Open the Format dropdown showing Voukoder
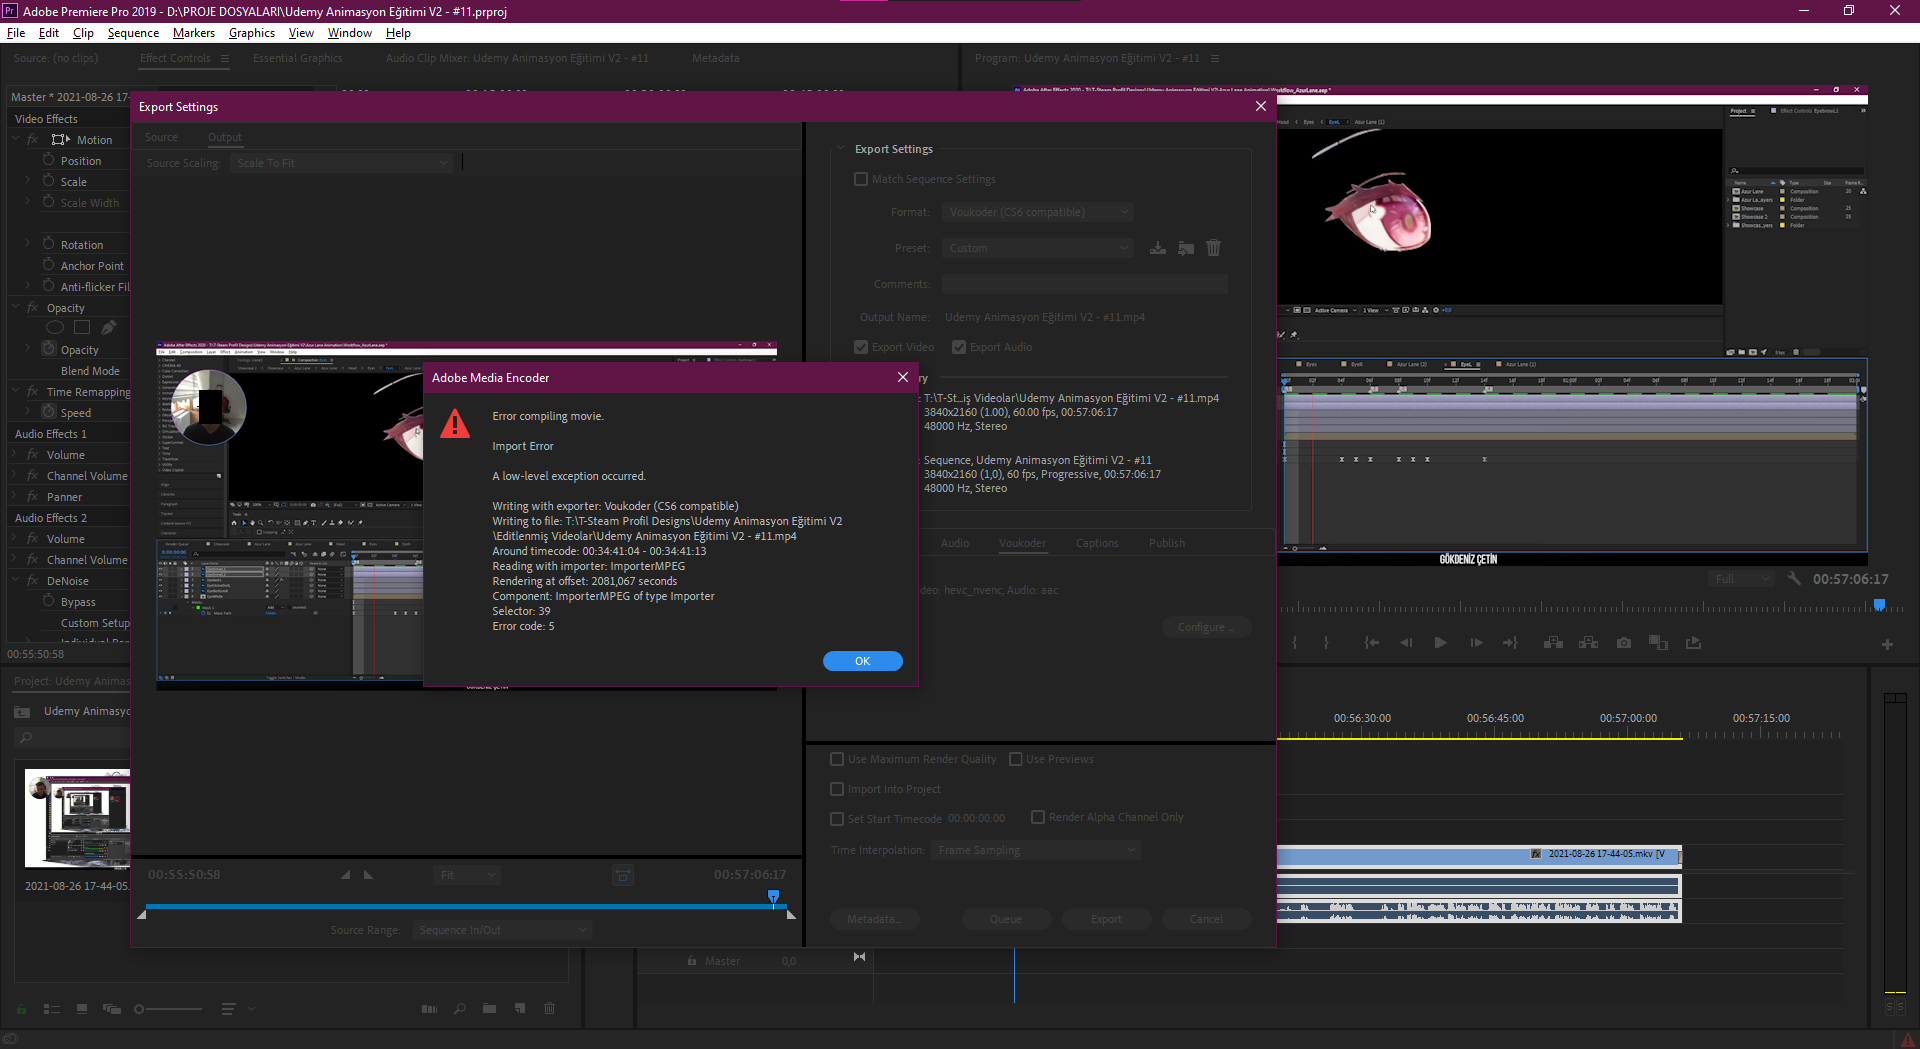The height and width of the screenshot is (1049, 1920). [x=1038, y=212]
